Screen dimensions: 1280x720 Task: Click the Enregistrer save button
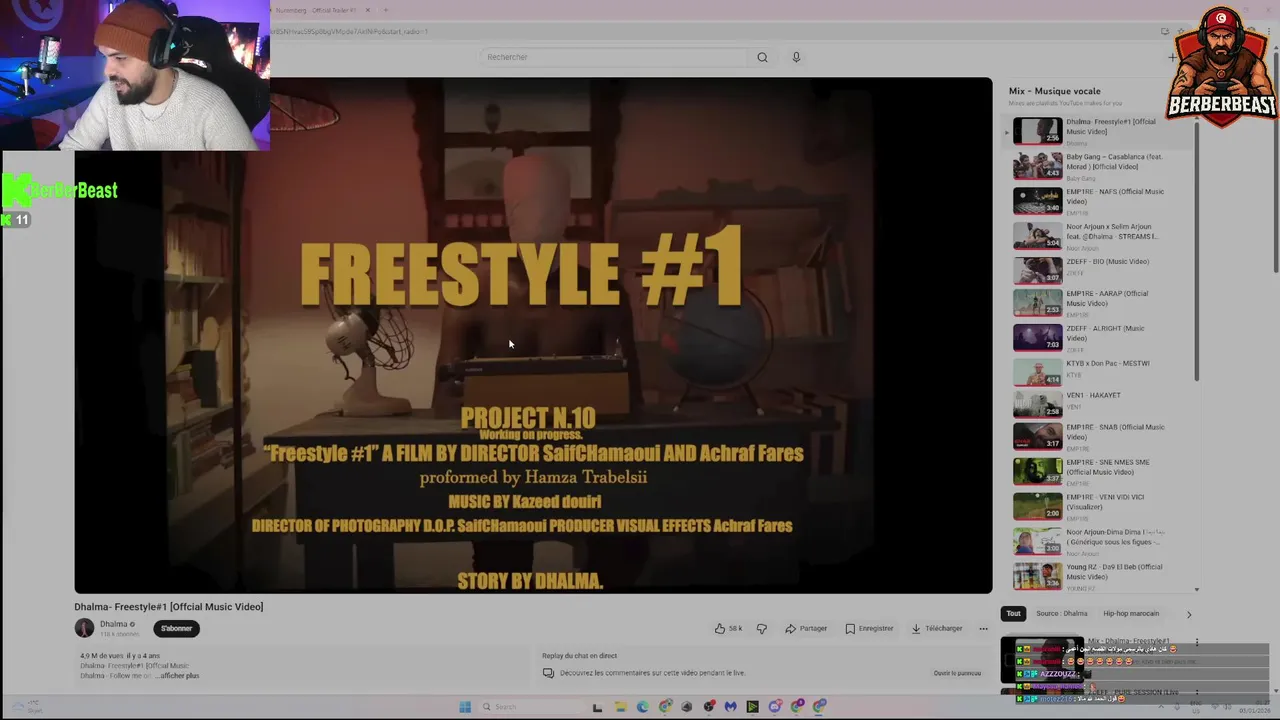tap(869, 628)
